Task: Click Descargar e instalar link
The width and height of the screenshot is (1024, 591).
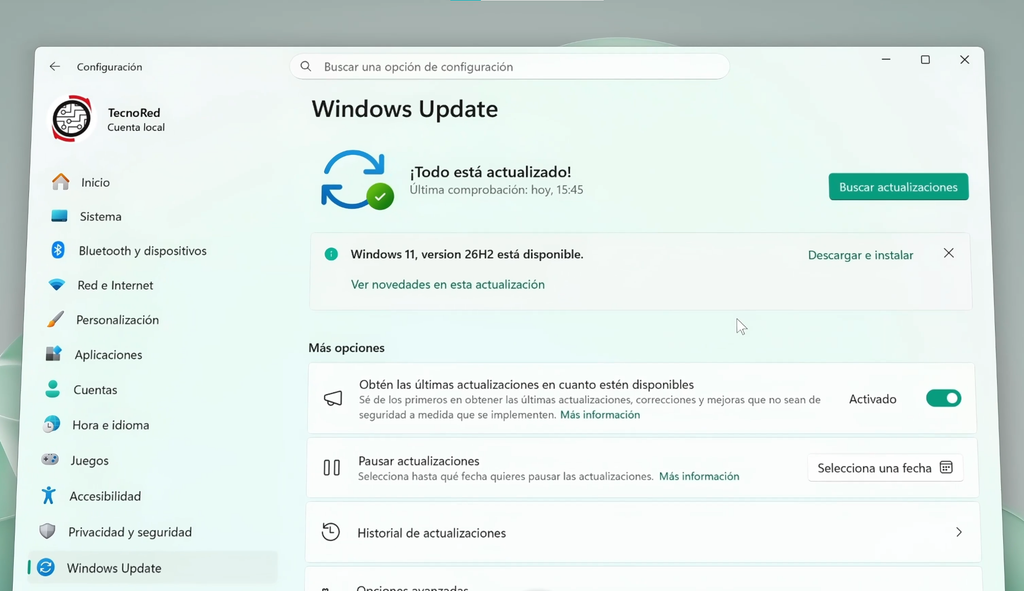Action: (861, 255)
